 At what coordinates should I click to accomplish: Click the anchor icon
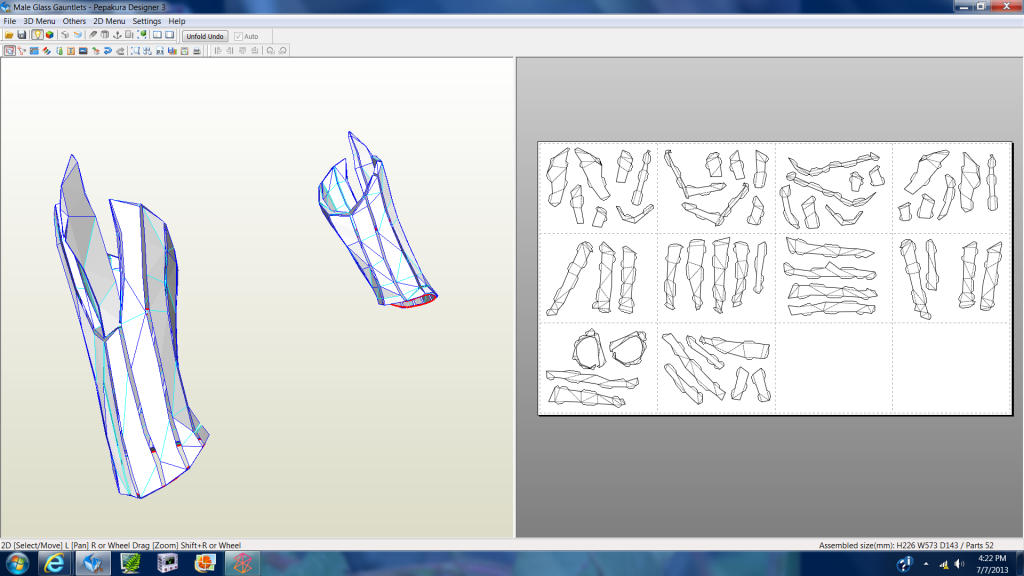click(x=117, y=35)
